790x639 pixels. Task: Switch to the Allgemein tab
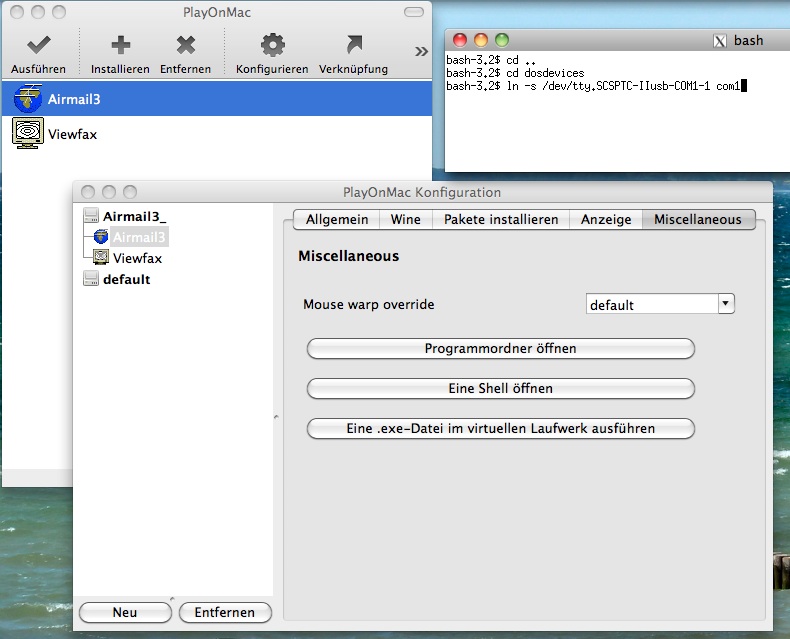coord(337,219)
